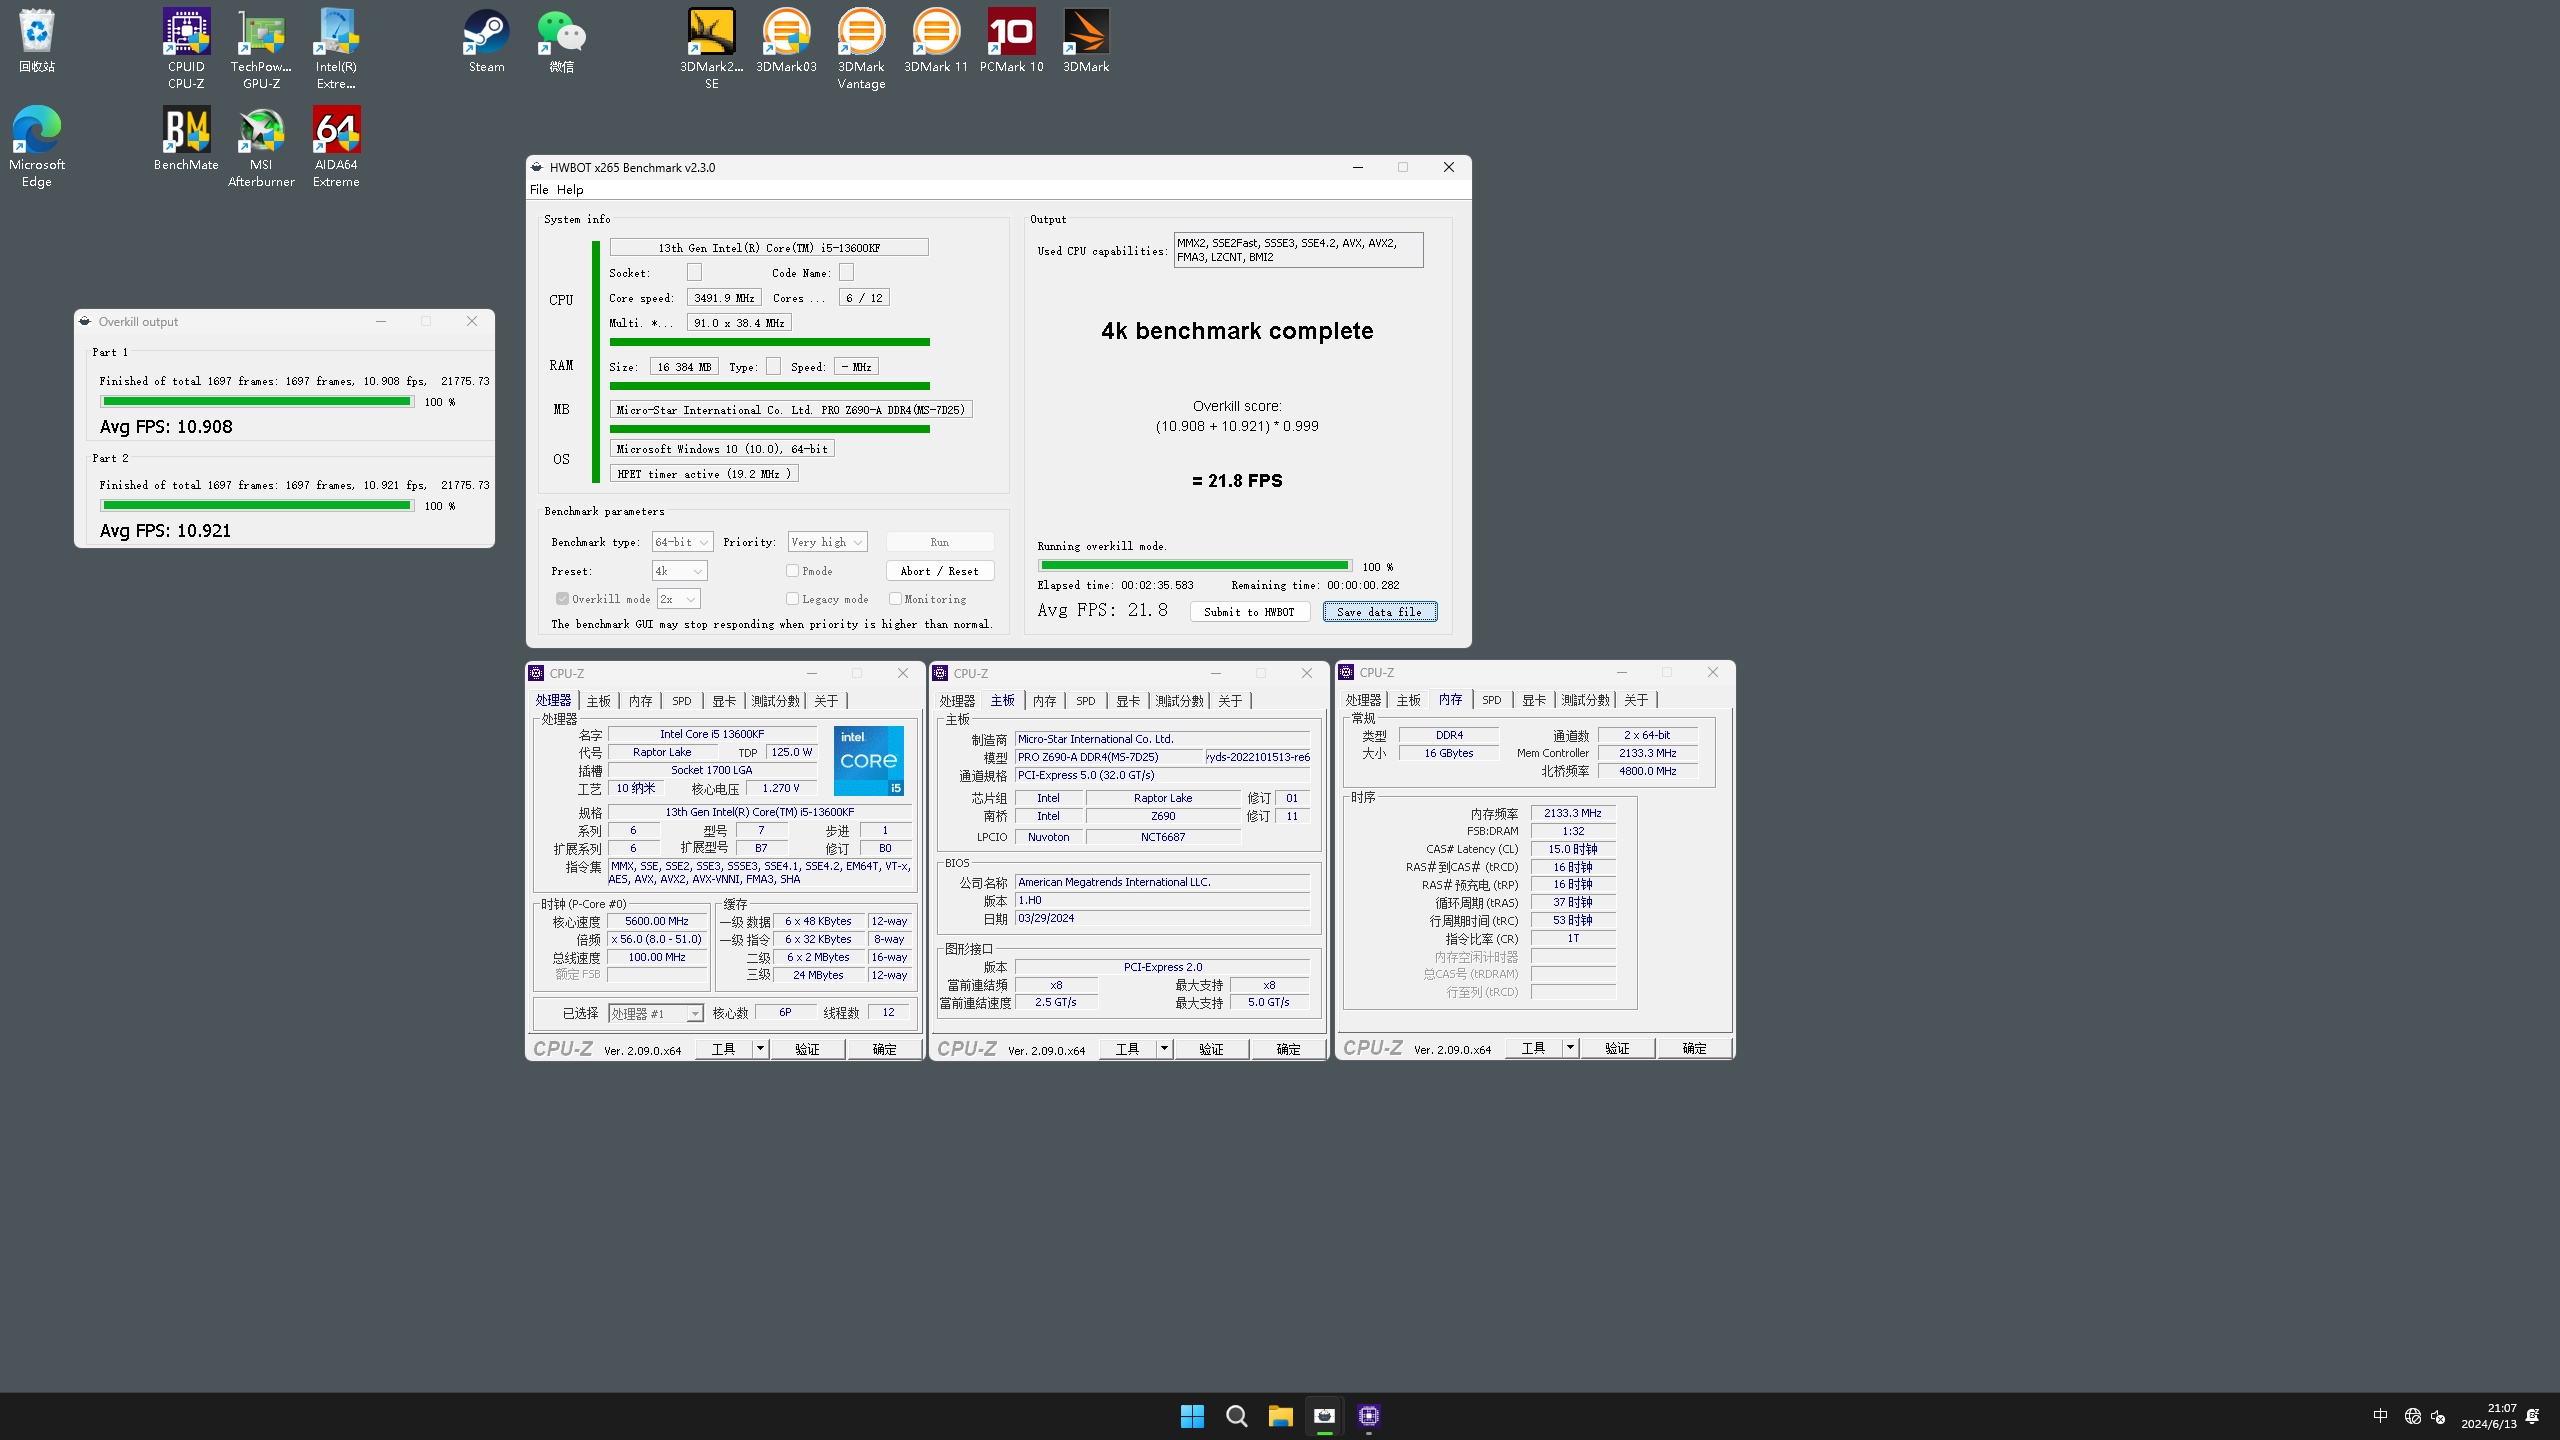Click the Used CPU capabilities text box

click(1298, 250)
